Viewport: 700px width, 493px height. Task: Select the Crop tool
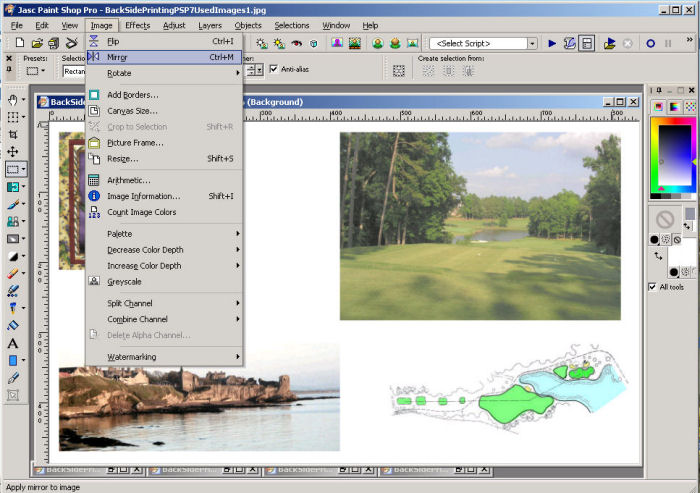click(x=13, y=134)
